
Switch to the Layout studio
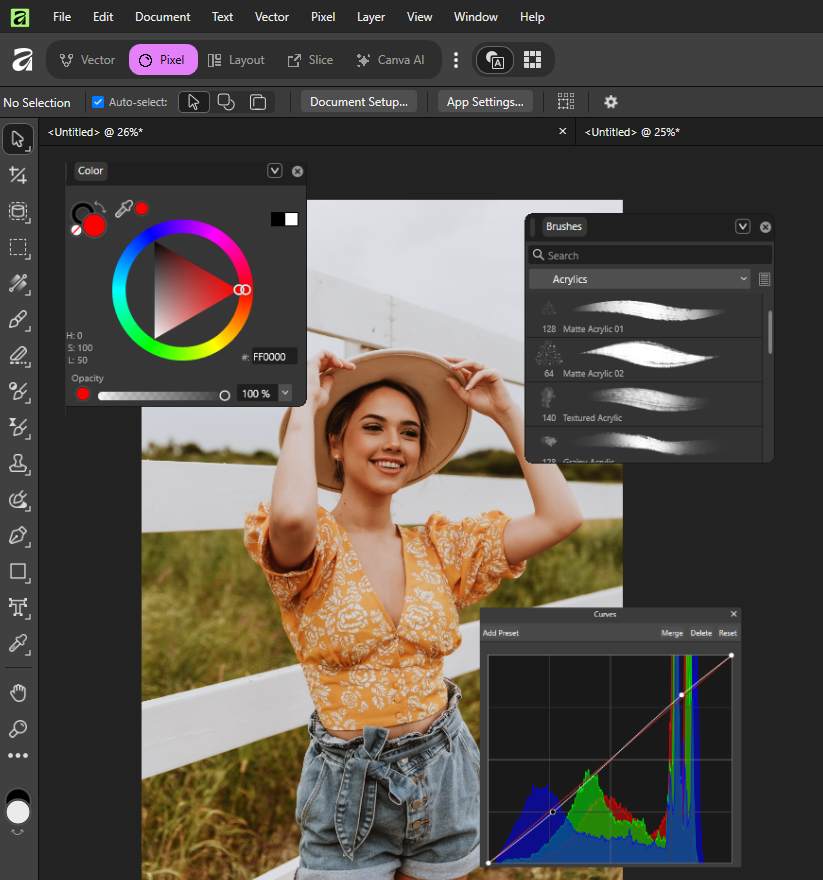(x=236, y=59)
